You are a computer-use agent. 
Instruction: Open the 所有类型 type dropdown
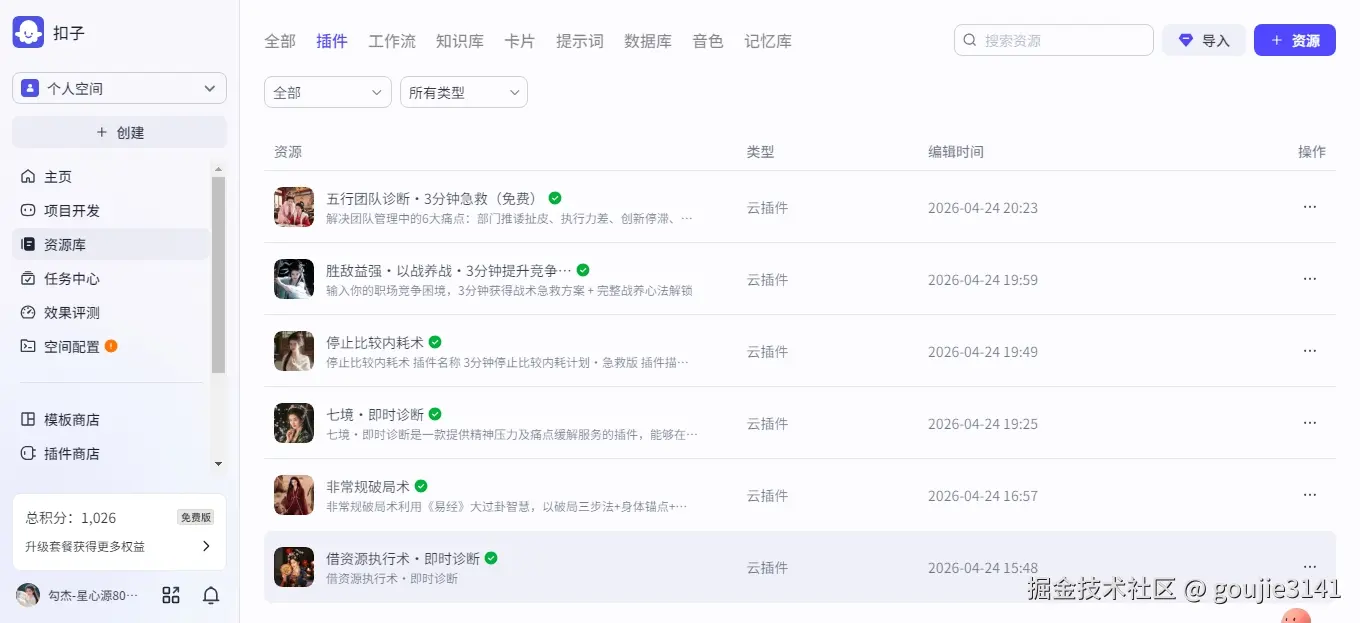click(463, 91)
